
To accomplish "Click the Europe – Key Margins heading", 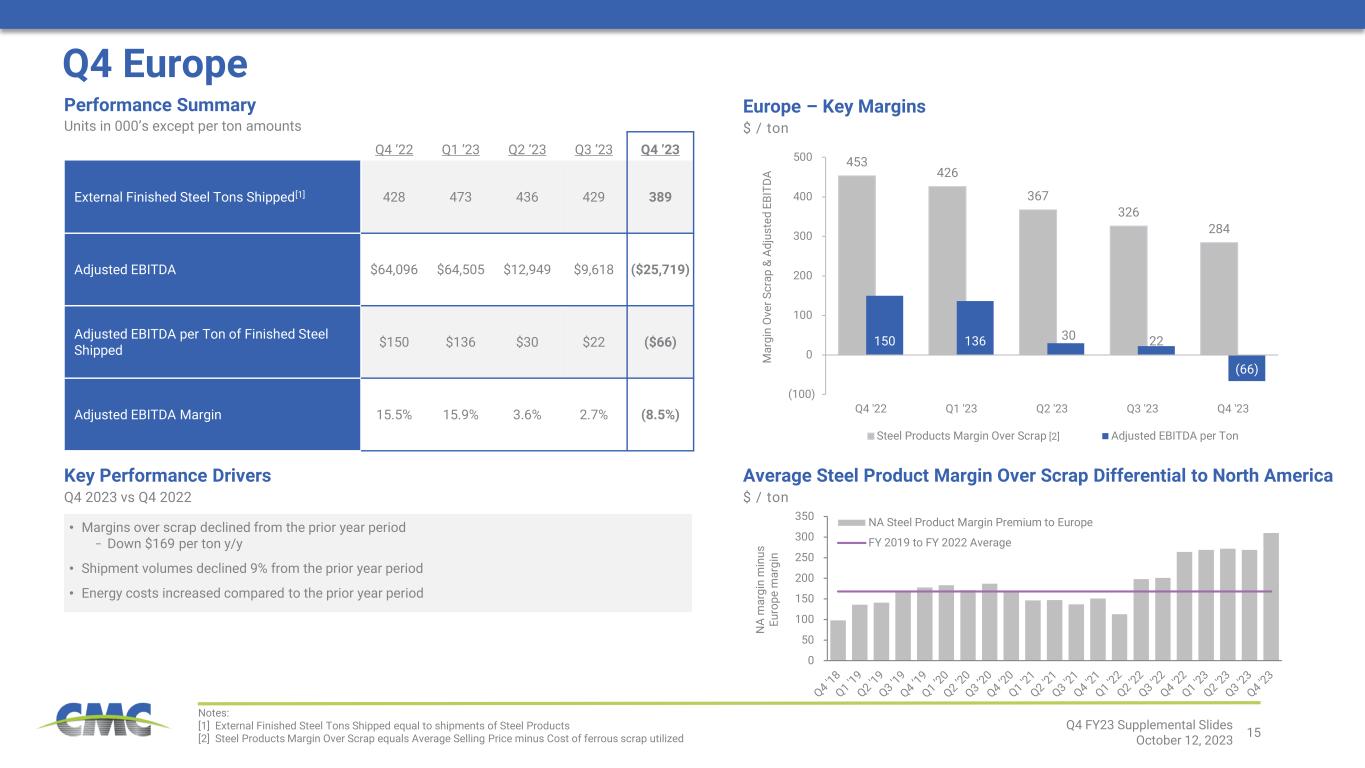I will pyautogui.click(x=834, y=106).
